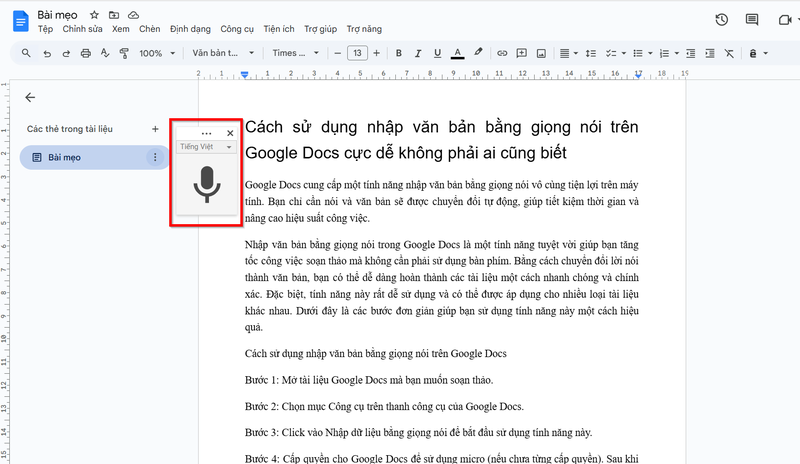This screenshot has height=464, width=800.
Task: Undo the last action
Action: click(47, 53)
